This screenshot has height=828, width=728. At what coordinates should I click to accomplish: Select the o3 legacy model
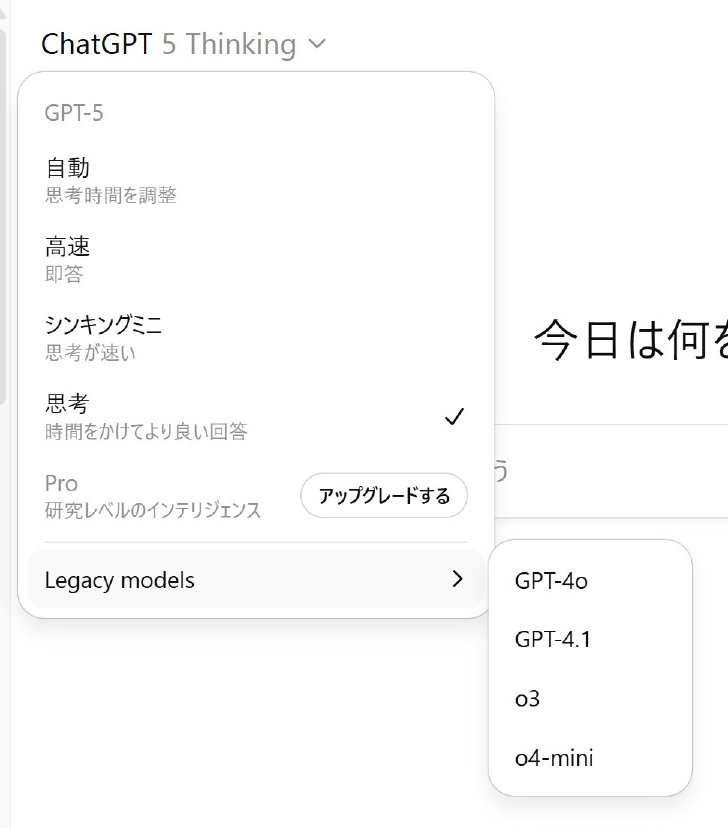[590, 699]
